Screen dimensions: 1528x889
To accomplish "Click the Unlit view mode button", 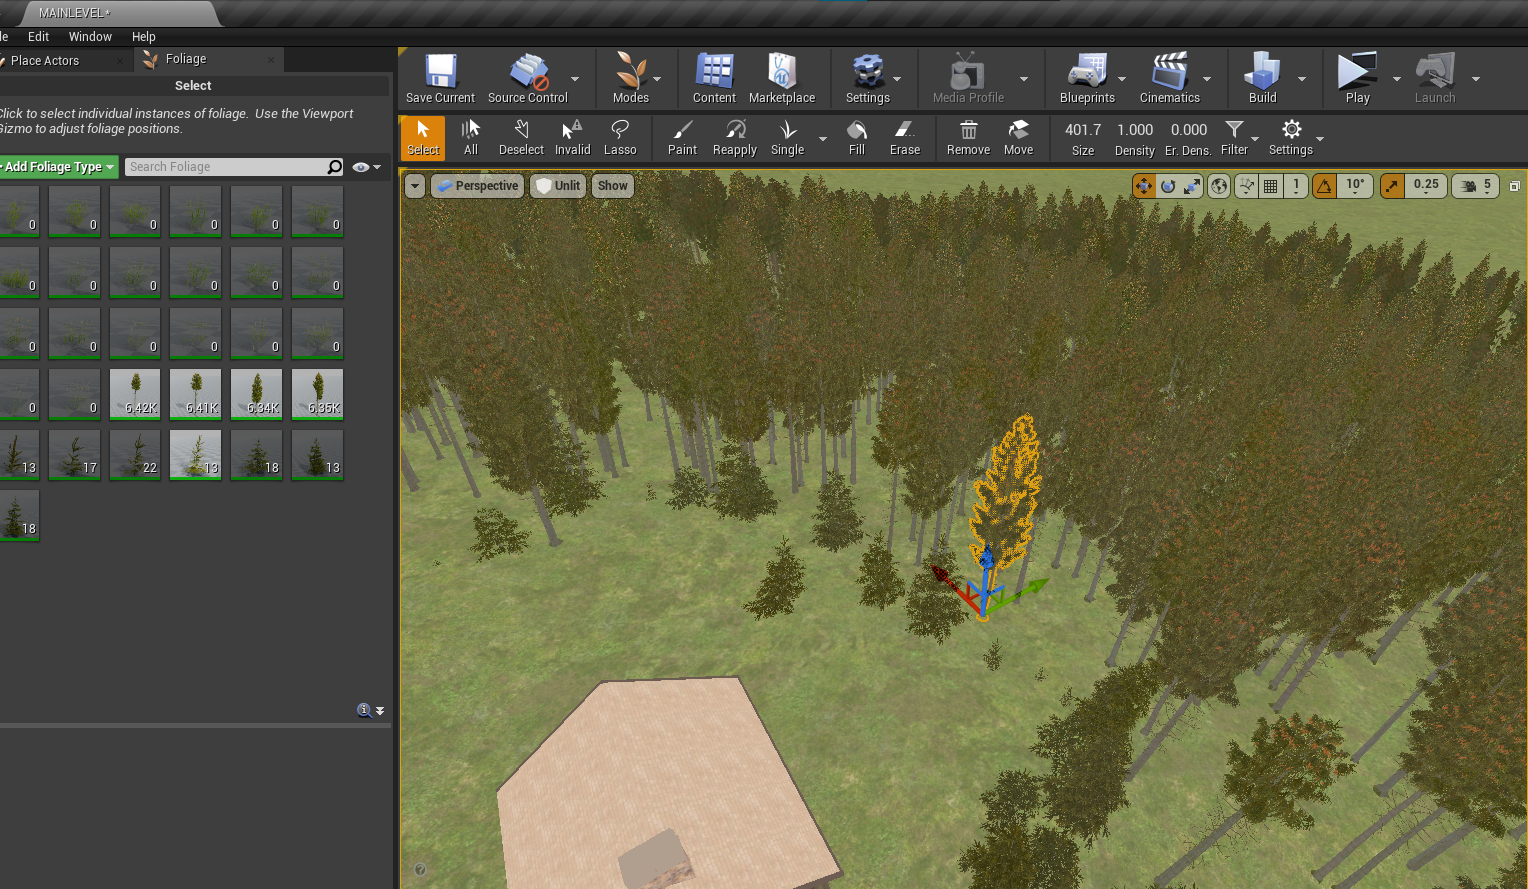I will coord(558,186).
